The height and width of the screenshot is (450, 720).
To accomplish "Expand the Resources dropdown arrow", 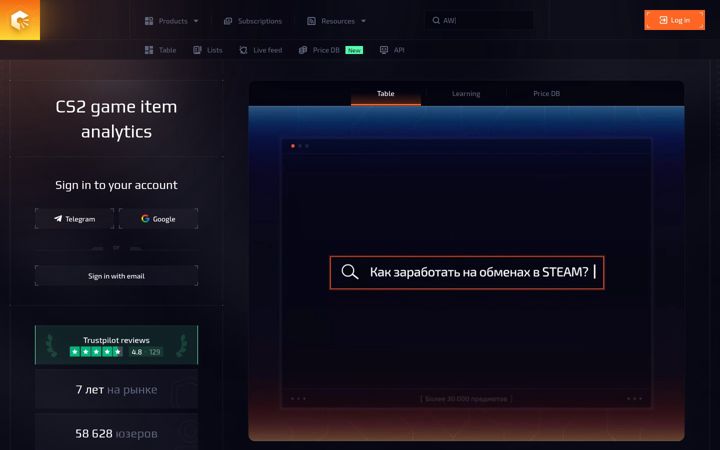I will click(363, 21).
